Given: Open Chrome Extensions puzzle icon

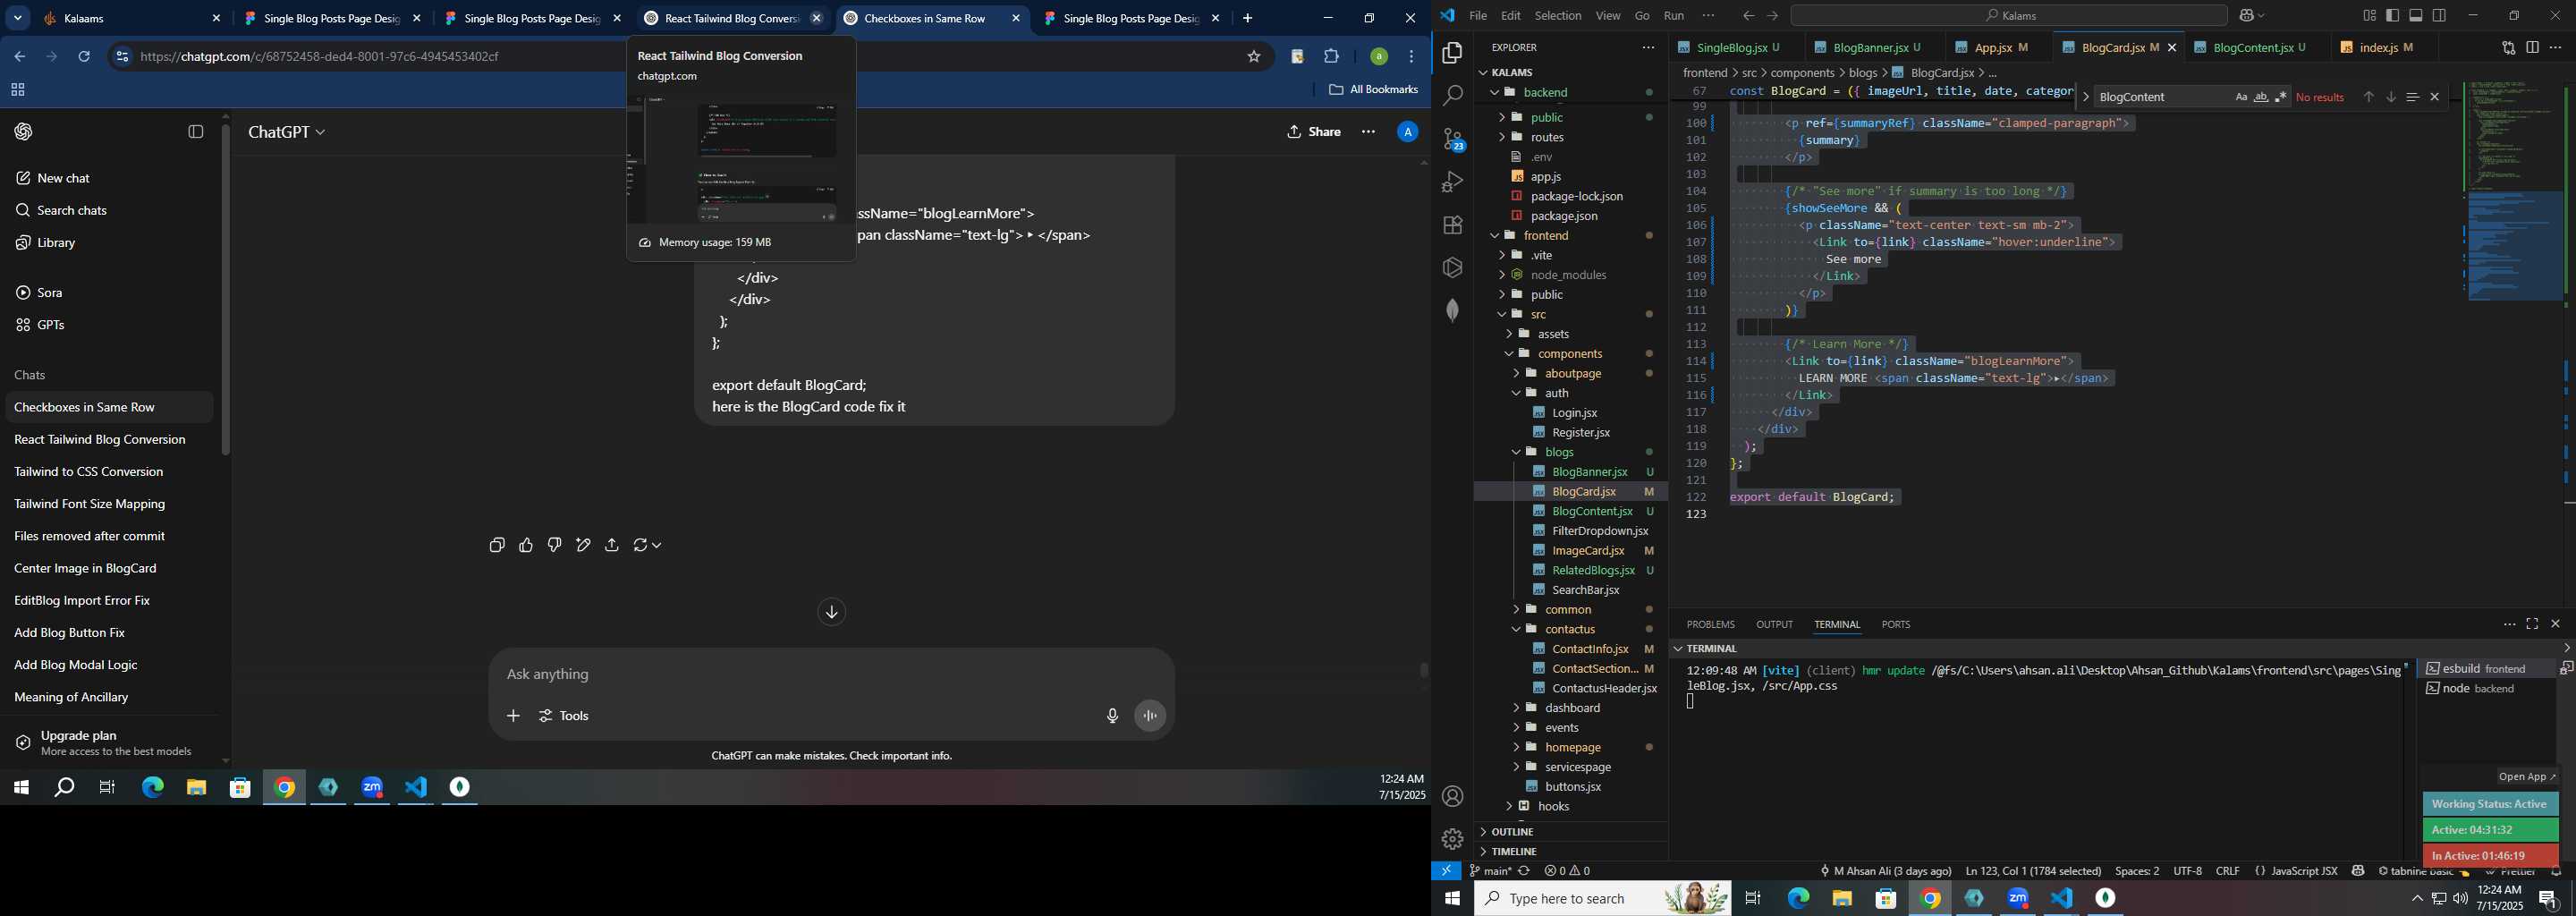Looking at the screenshot, I should 1332,57.
